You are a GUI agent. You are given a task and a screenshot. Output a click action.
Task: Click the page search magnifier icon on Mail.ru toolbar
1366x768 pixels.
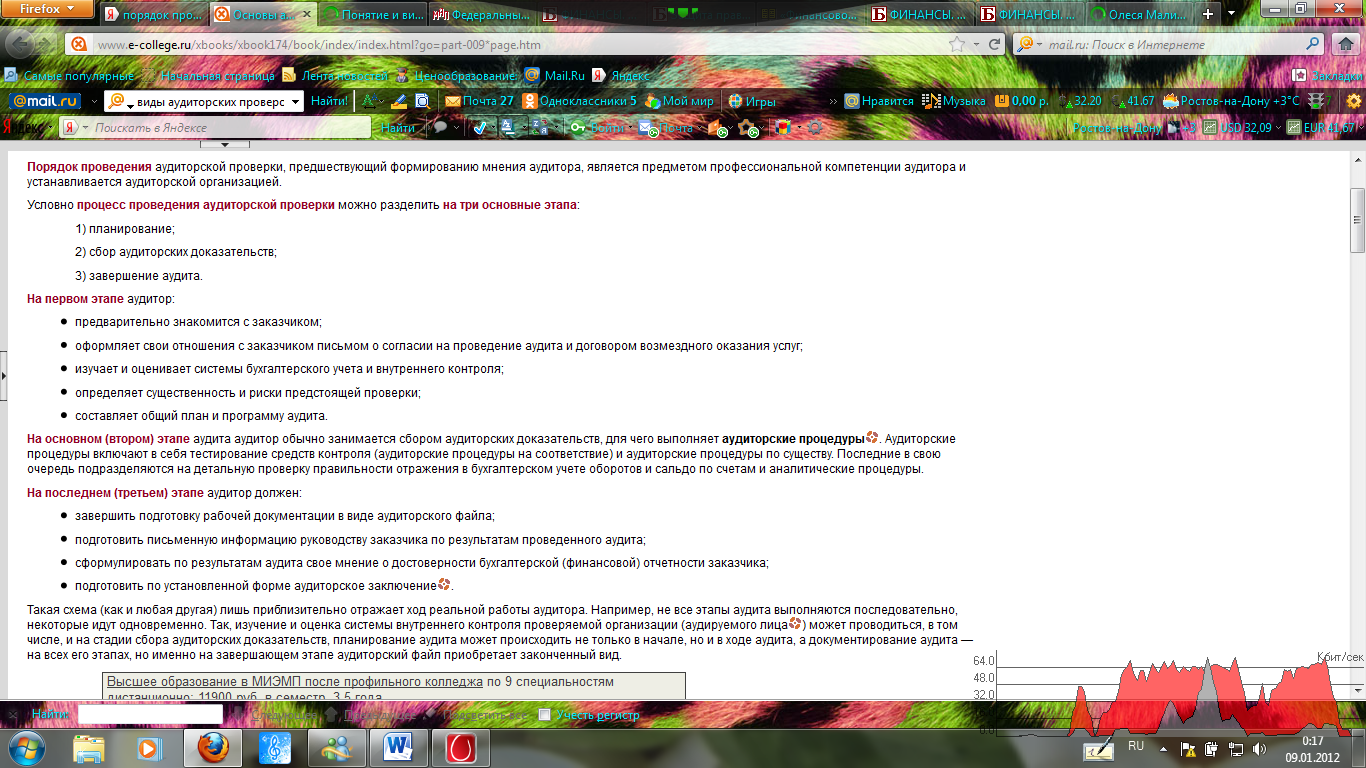click(422, 101)
